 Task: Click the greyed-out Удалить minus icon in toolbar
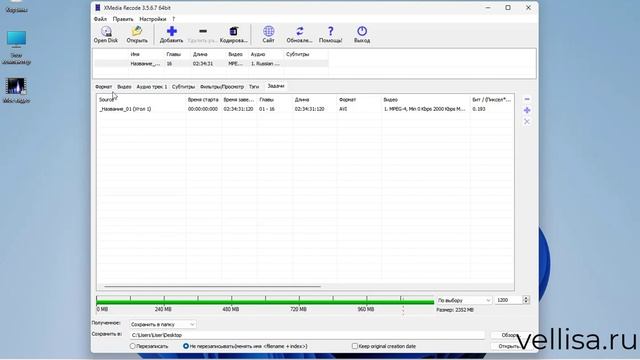click(202, 31)
